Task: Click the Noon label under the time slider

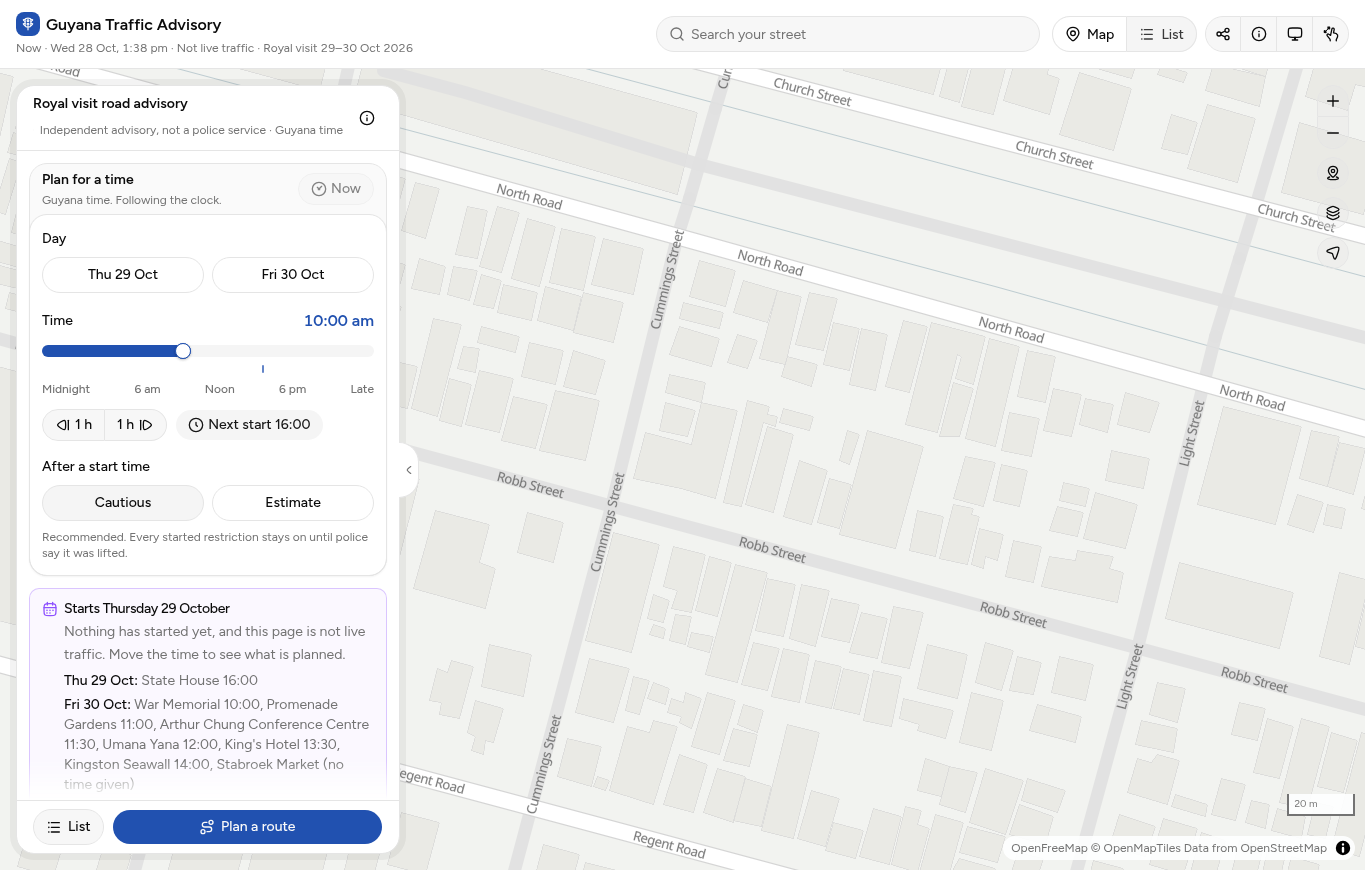Action: tap(220, 389)
